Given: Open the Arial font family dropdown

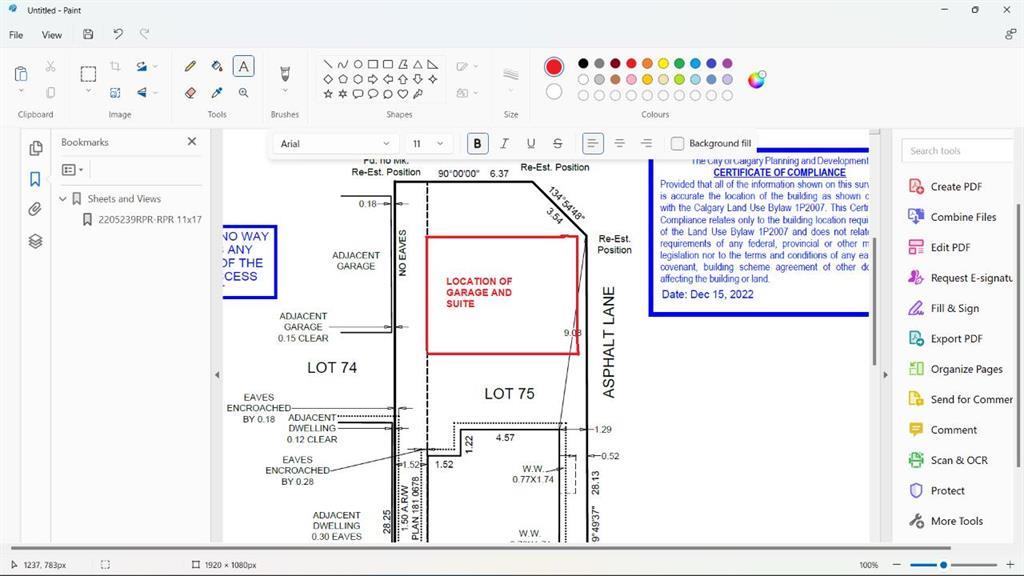Looking at the screenshot, I should (335, 144).
